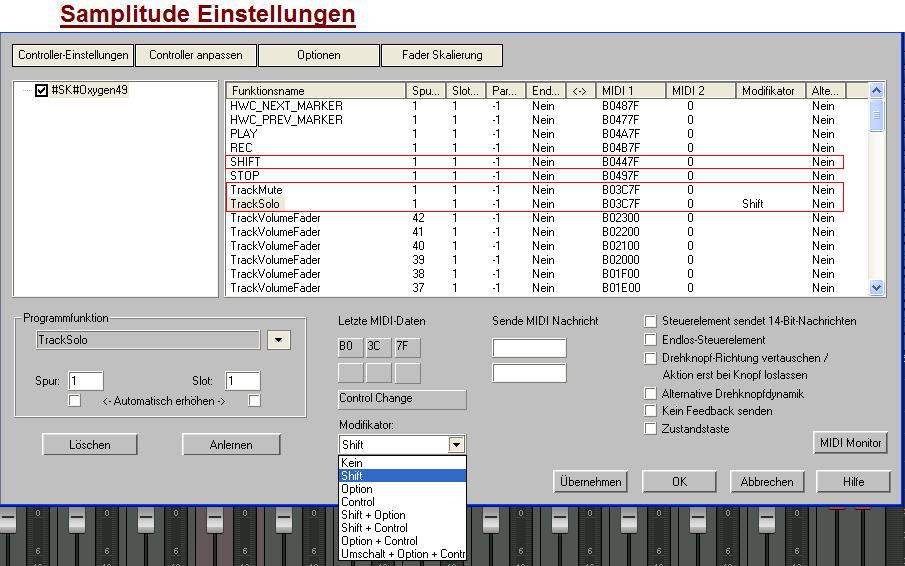Enable automatic increase checkbox for Spur
The width and height of the screenshot is (905, 566).
pos(74,400)
